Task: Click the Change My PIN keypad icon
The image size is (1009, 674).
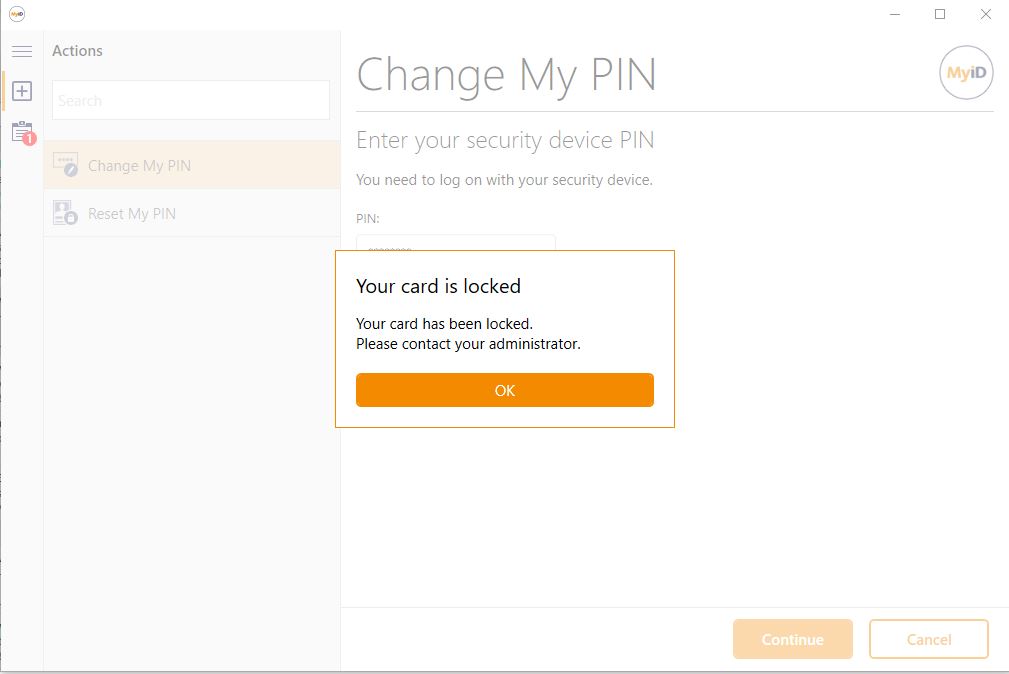Action: click(x=65, y=165)
